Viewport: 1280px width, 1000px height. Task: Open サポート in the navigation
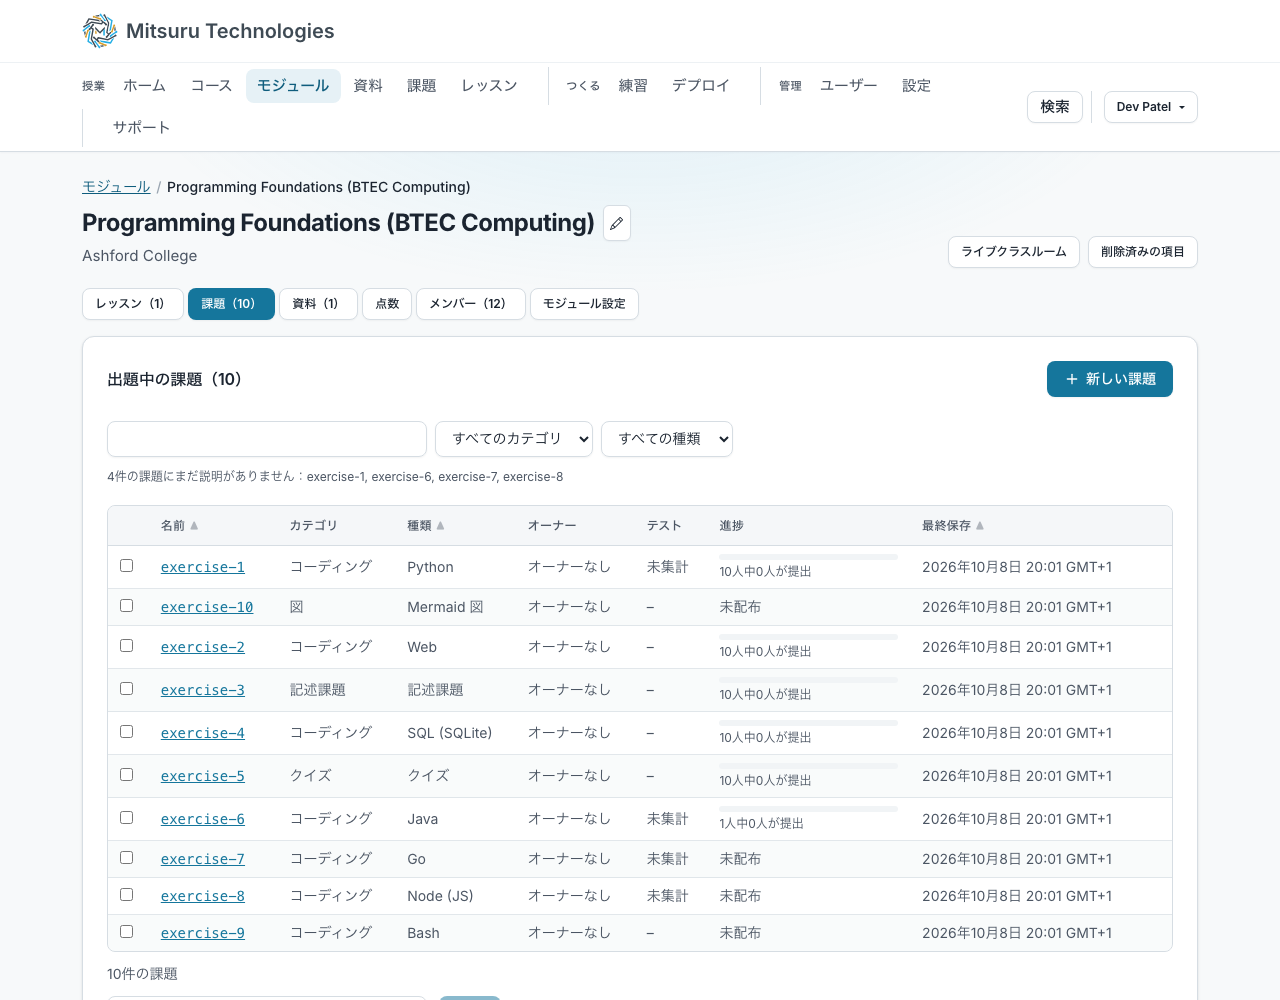pos(141,128)
